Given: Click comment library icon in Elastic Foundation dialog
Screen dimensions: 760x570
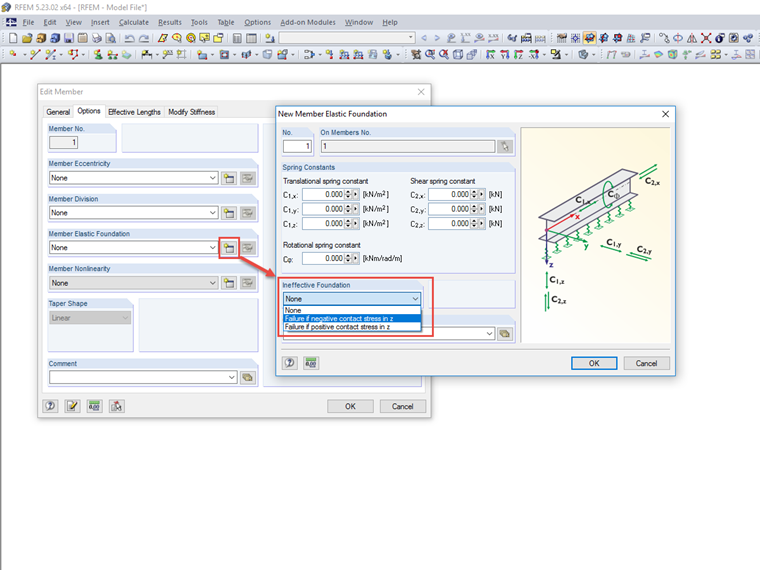Looking at the screenshot, I should coord(505,333).
